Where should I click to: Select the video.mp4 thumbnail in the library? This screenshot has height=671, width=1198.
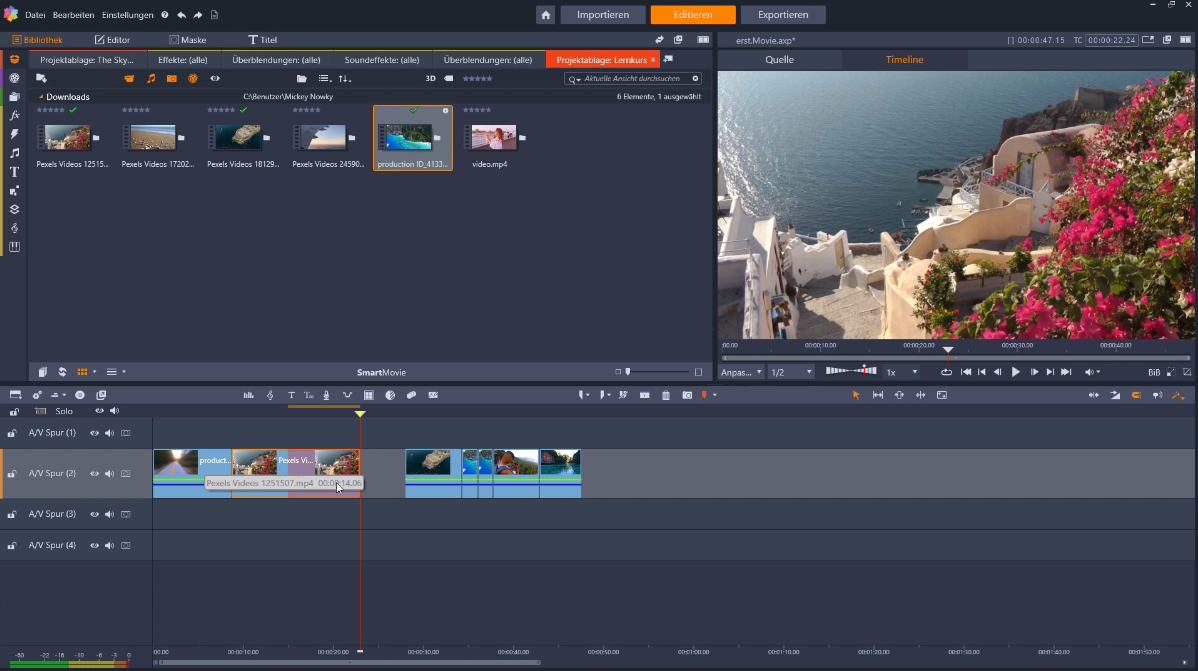[x=492, y=138]
